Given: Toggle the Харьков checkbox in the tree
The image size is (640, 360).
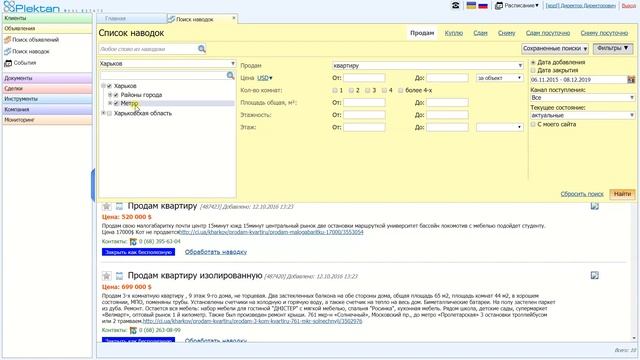Looking at the screenshot, I should click(x=109, y=86).
